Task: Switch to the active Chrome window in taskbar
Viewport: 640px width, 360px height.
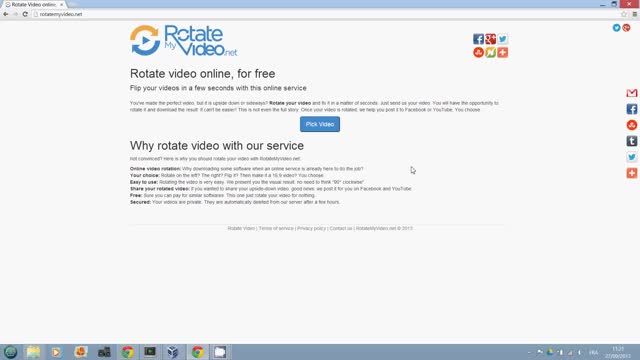Action: tap(198, 352)
